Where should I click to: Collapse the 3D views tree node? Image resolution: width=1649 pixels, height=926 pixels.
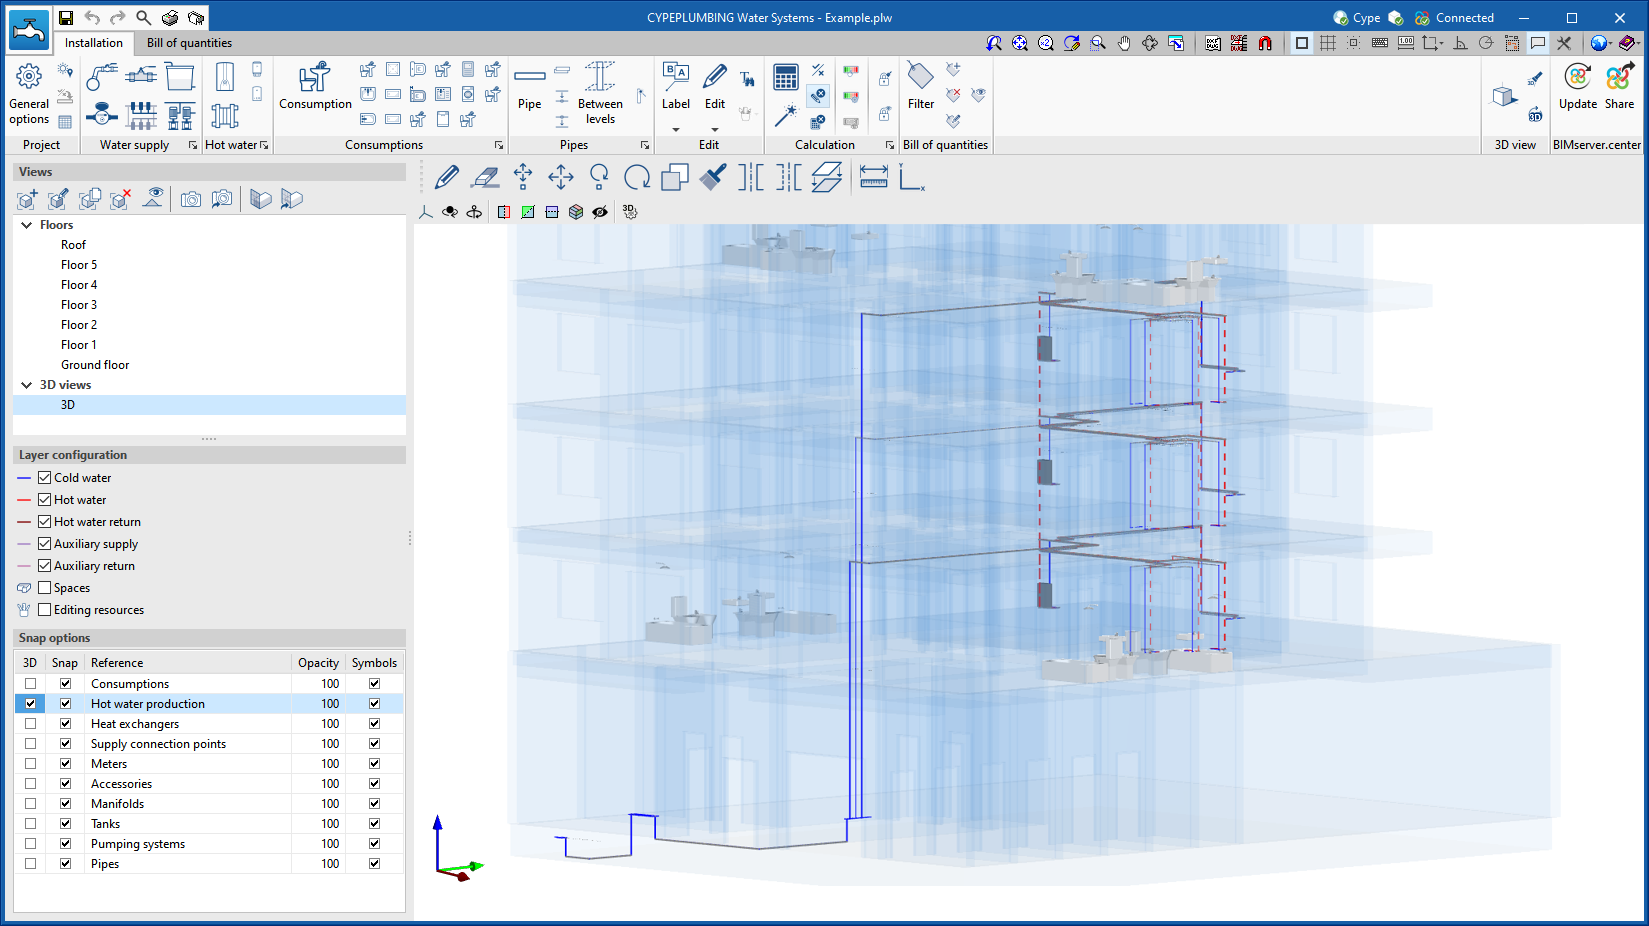27,385
